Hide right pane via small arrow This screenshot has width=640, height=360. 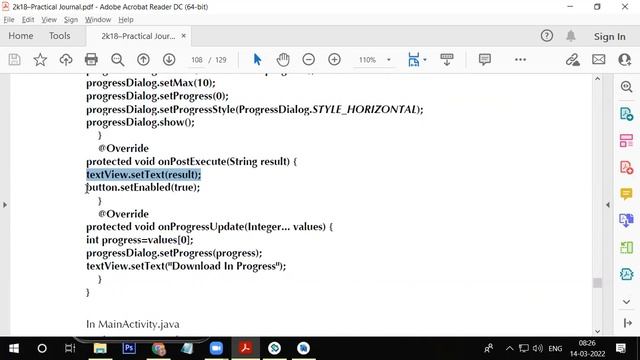[608, 205]
